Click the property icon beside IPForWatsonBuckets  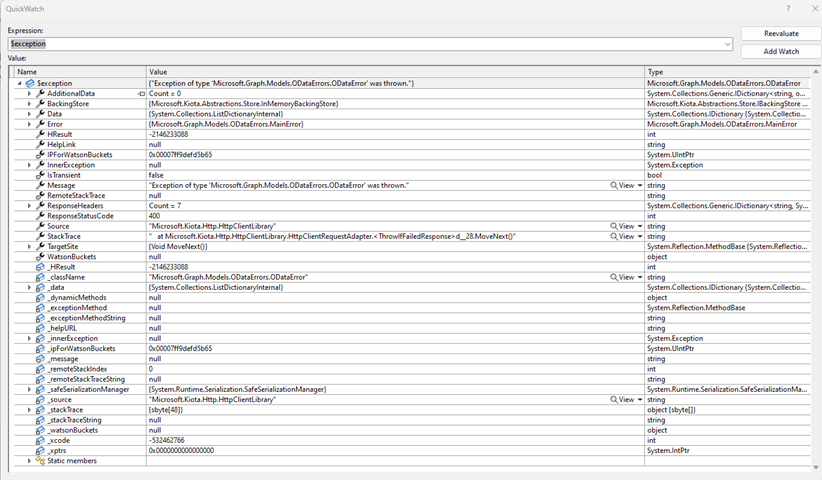tap(40, 155)
